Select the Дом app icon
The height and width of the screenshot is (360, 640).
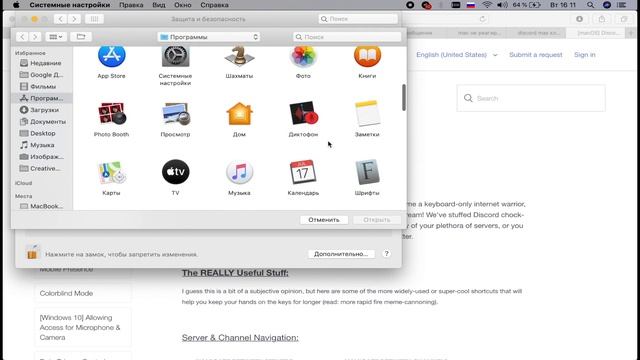(240, 113)
